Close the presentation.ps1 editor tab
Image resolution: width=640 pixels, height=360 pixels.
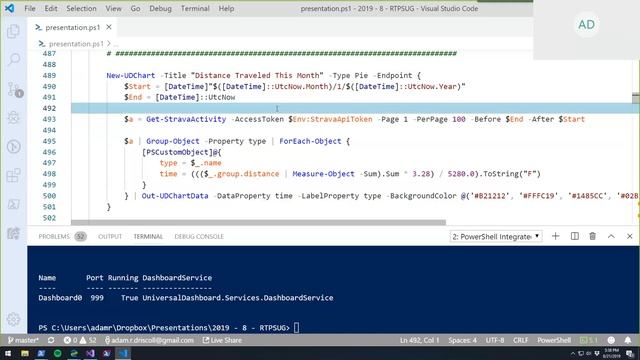(x=109, y=27)
